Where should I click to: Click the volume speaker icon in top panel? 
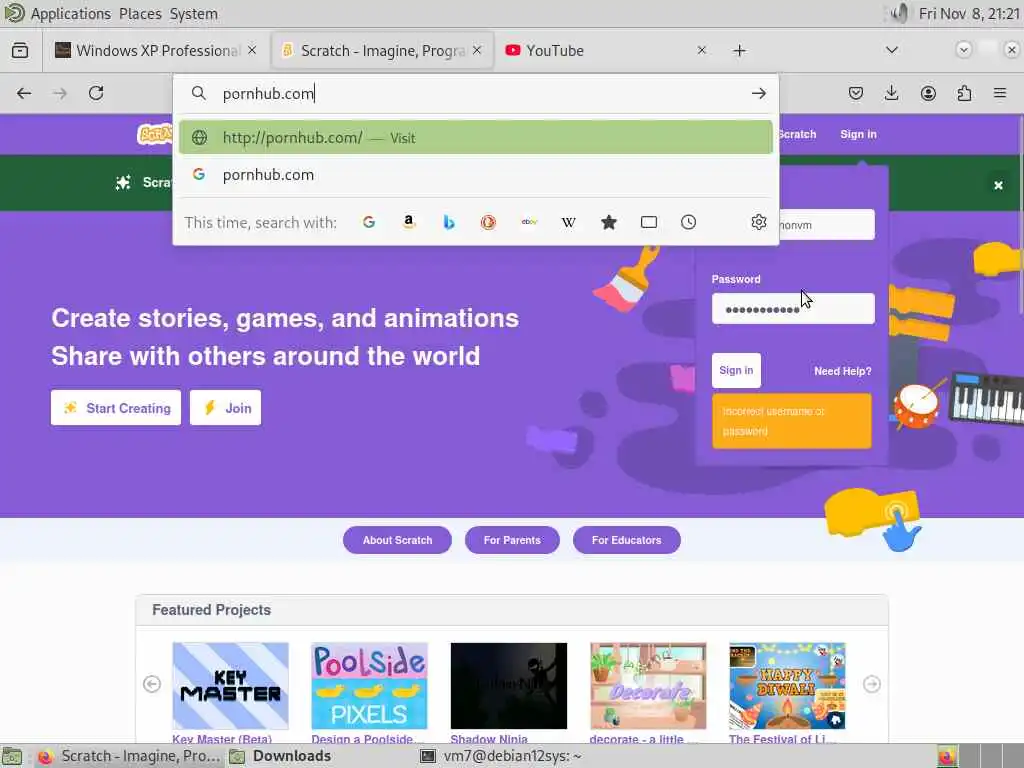(899, 14)
